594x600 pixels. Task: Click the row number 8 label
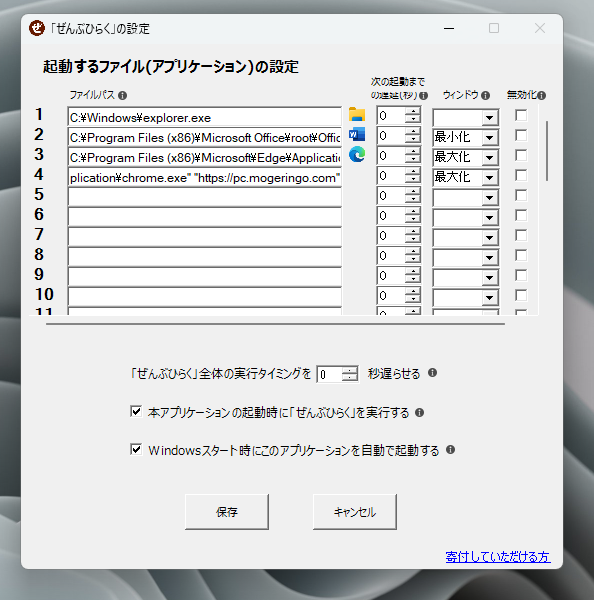point(39,254)
